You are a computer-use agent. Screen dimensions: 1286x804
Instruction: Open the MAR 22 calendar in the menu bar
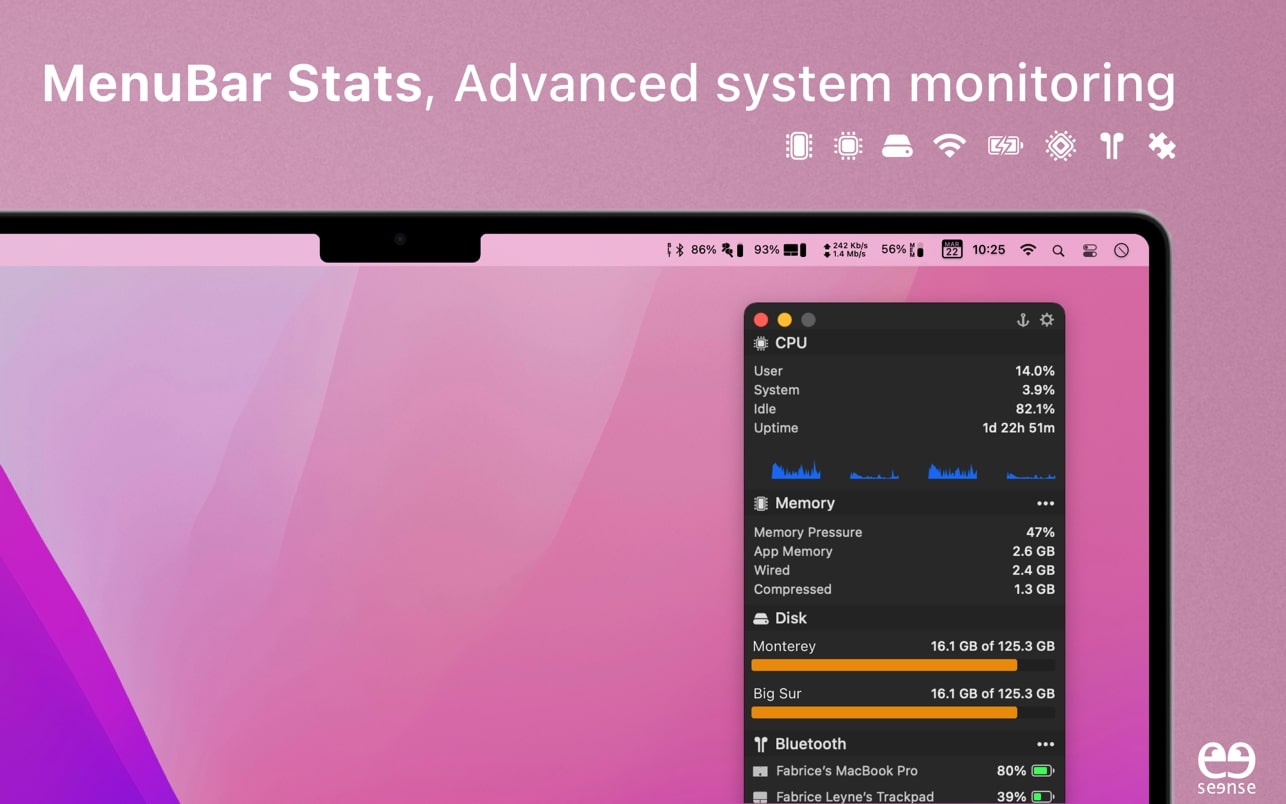[x=951, y=249]
